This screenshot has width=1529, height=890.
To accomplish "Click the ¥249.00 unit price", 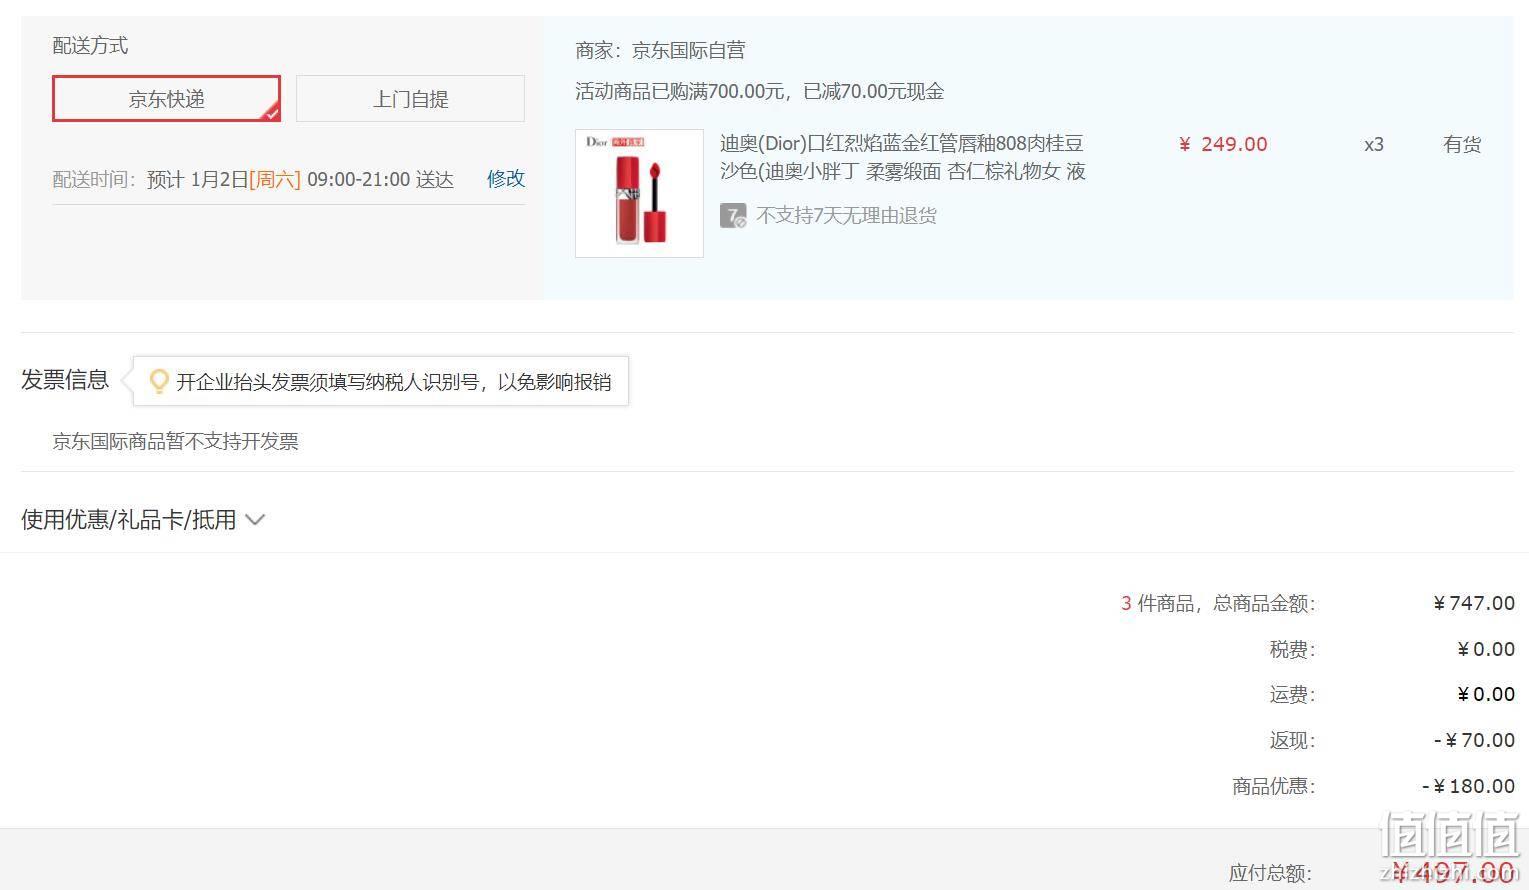I will coord(1223,144).
